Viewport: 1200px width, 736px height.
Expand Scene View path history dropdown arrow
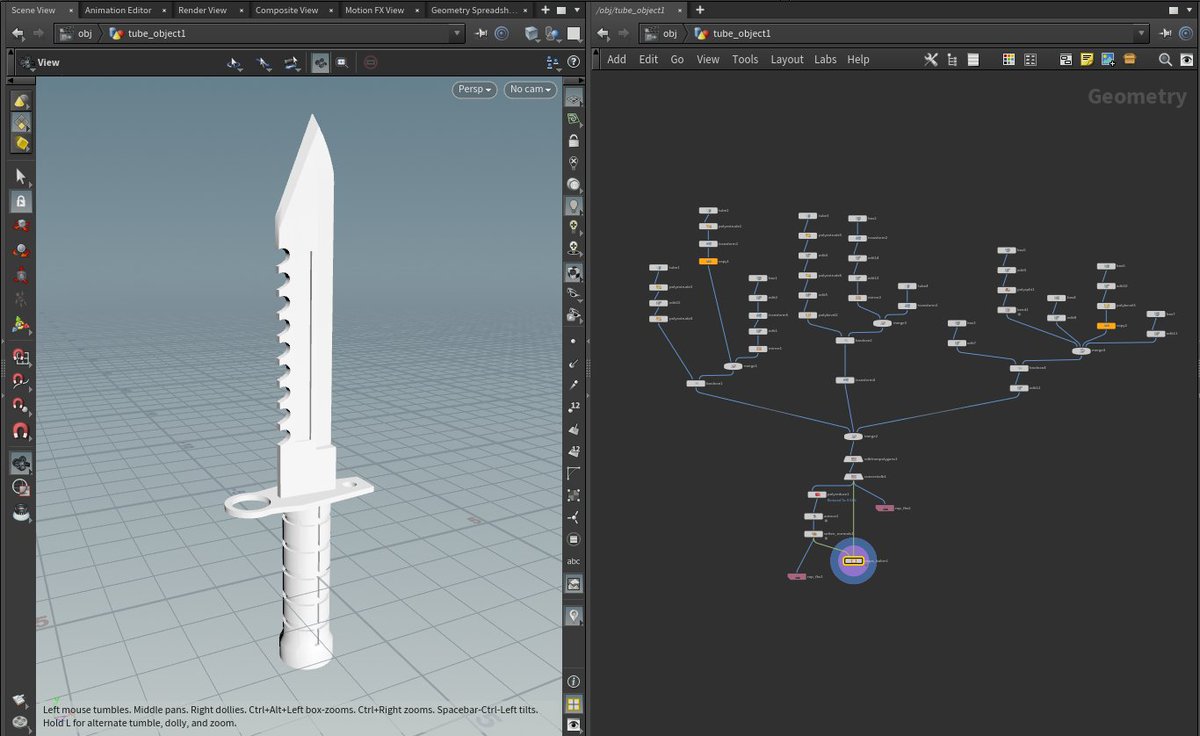coord(458,33)
